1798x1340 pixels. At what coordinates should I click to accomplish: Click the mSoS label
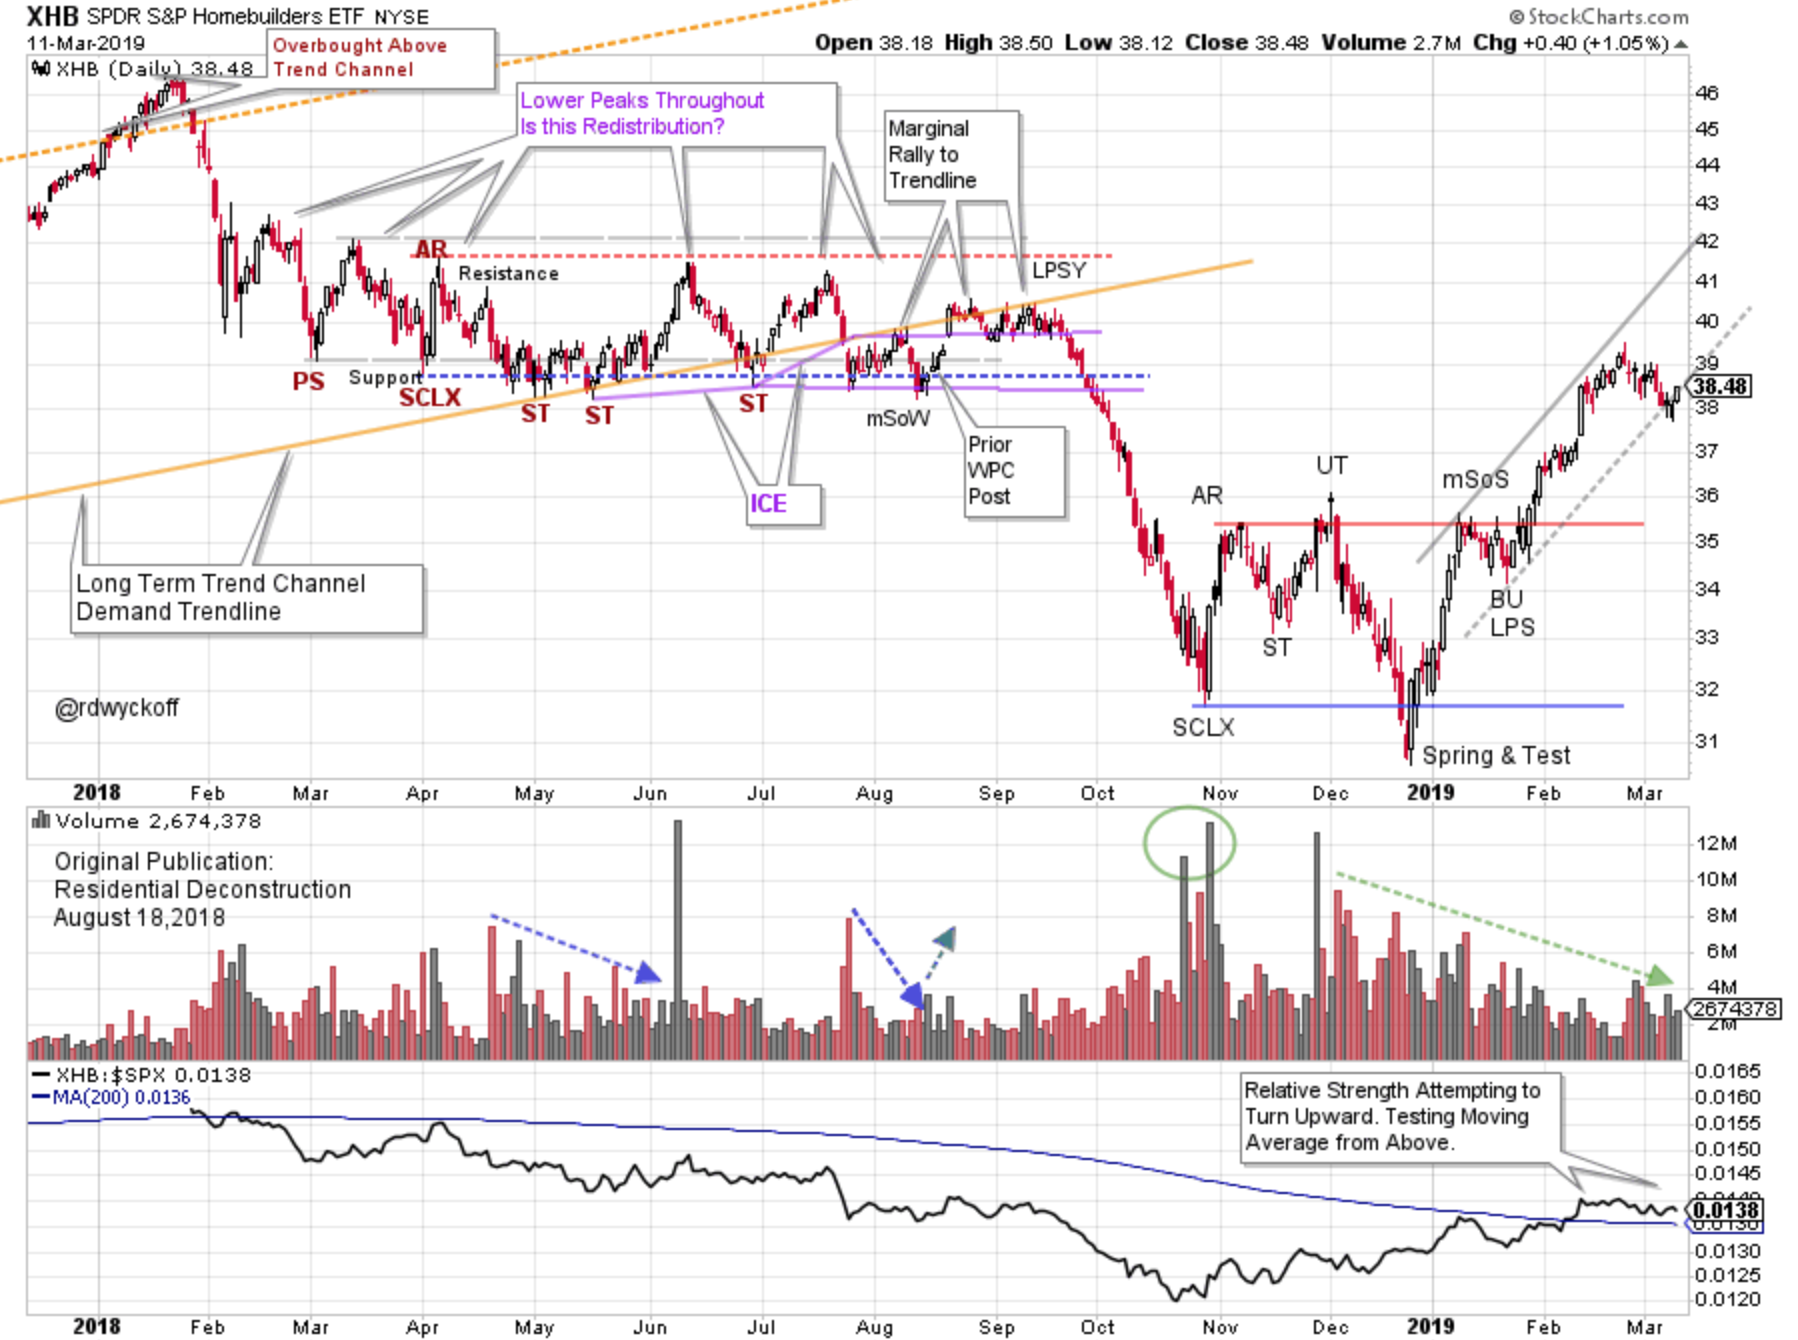1475,480
